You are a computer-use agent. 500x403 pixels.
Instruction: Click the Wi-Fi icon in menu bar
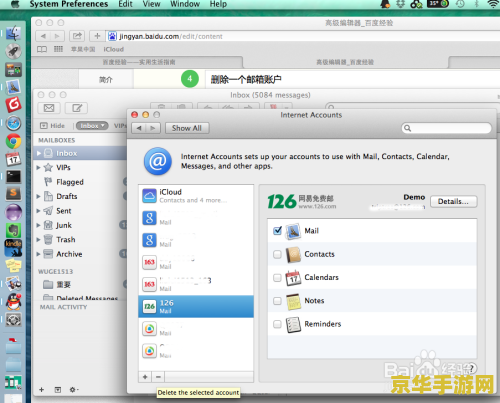493,4
